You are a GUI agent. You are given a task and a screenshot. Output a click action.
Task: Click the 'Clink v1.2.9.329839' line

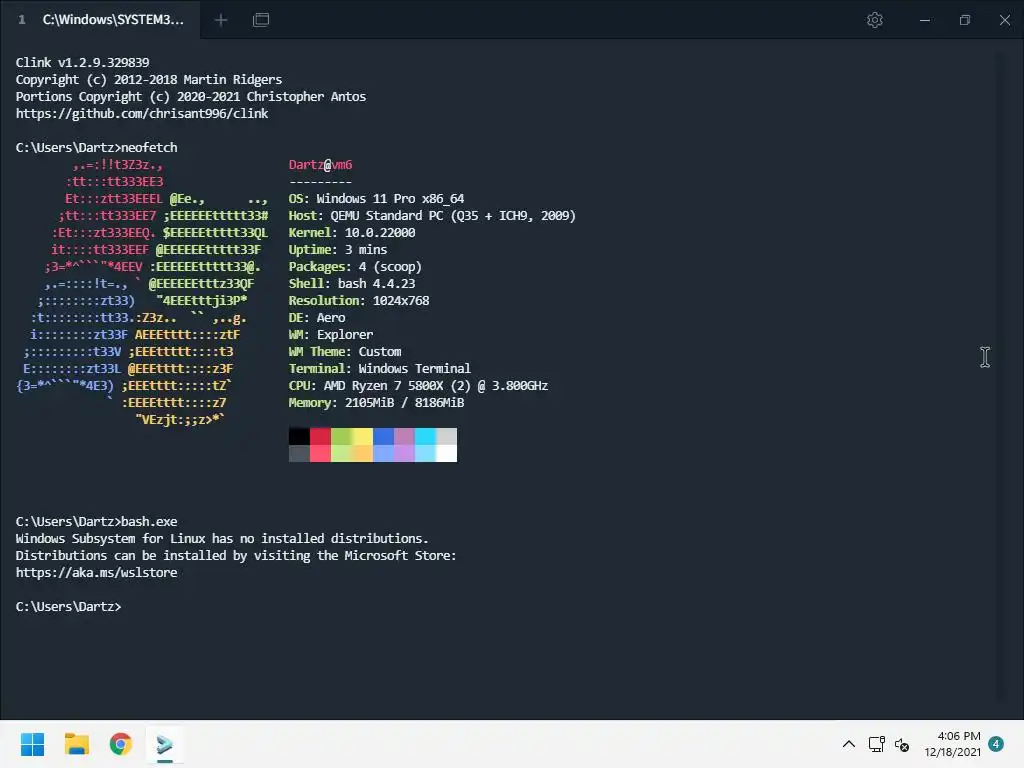[x=82, y=63]
